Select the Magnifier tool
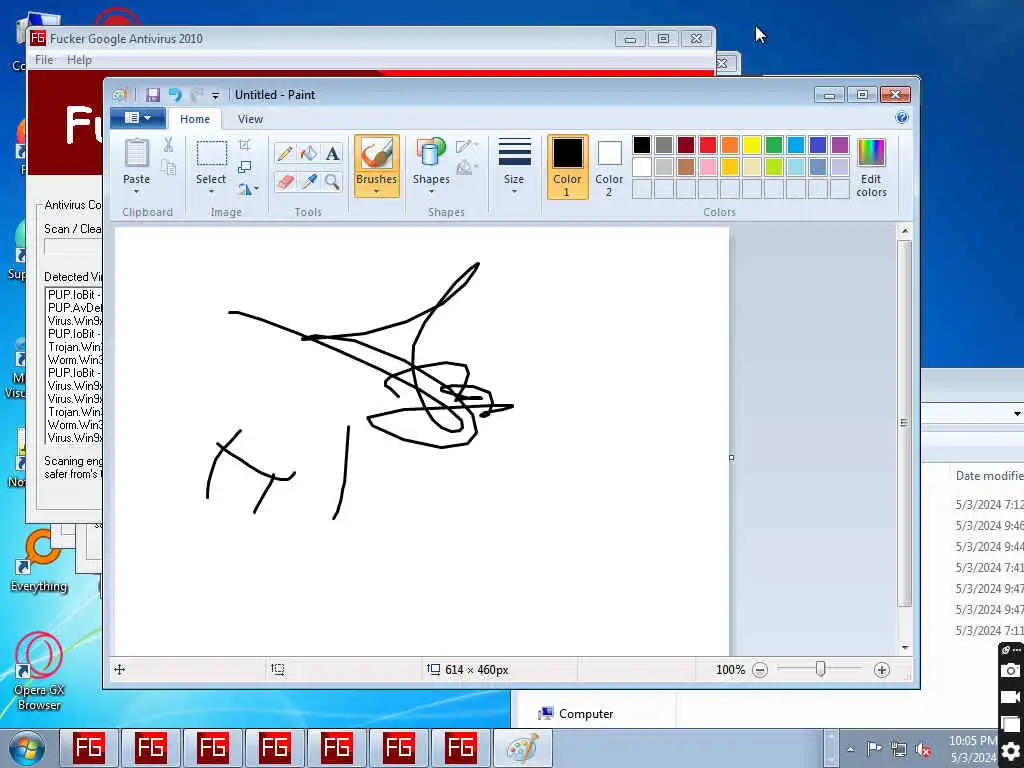The image size is (1024, 768). pyautogui.click(x=332, y=181)
